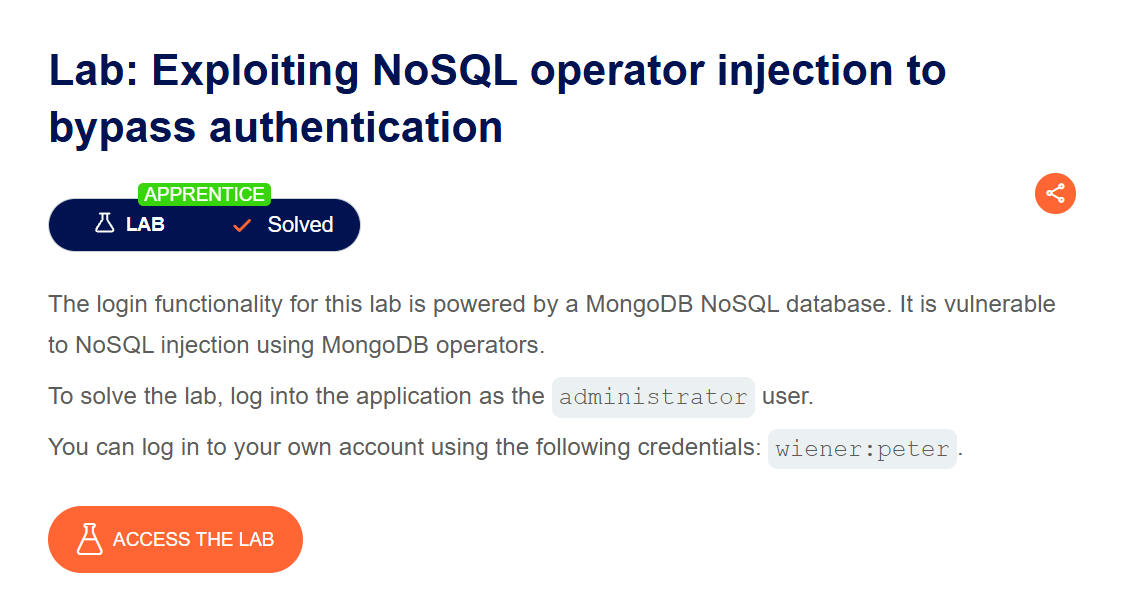Screen dimensions: 1123x594
Task: Click the orange share icon
Action: coord(1055,193)
